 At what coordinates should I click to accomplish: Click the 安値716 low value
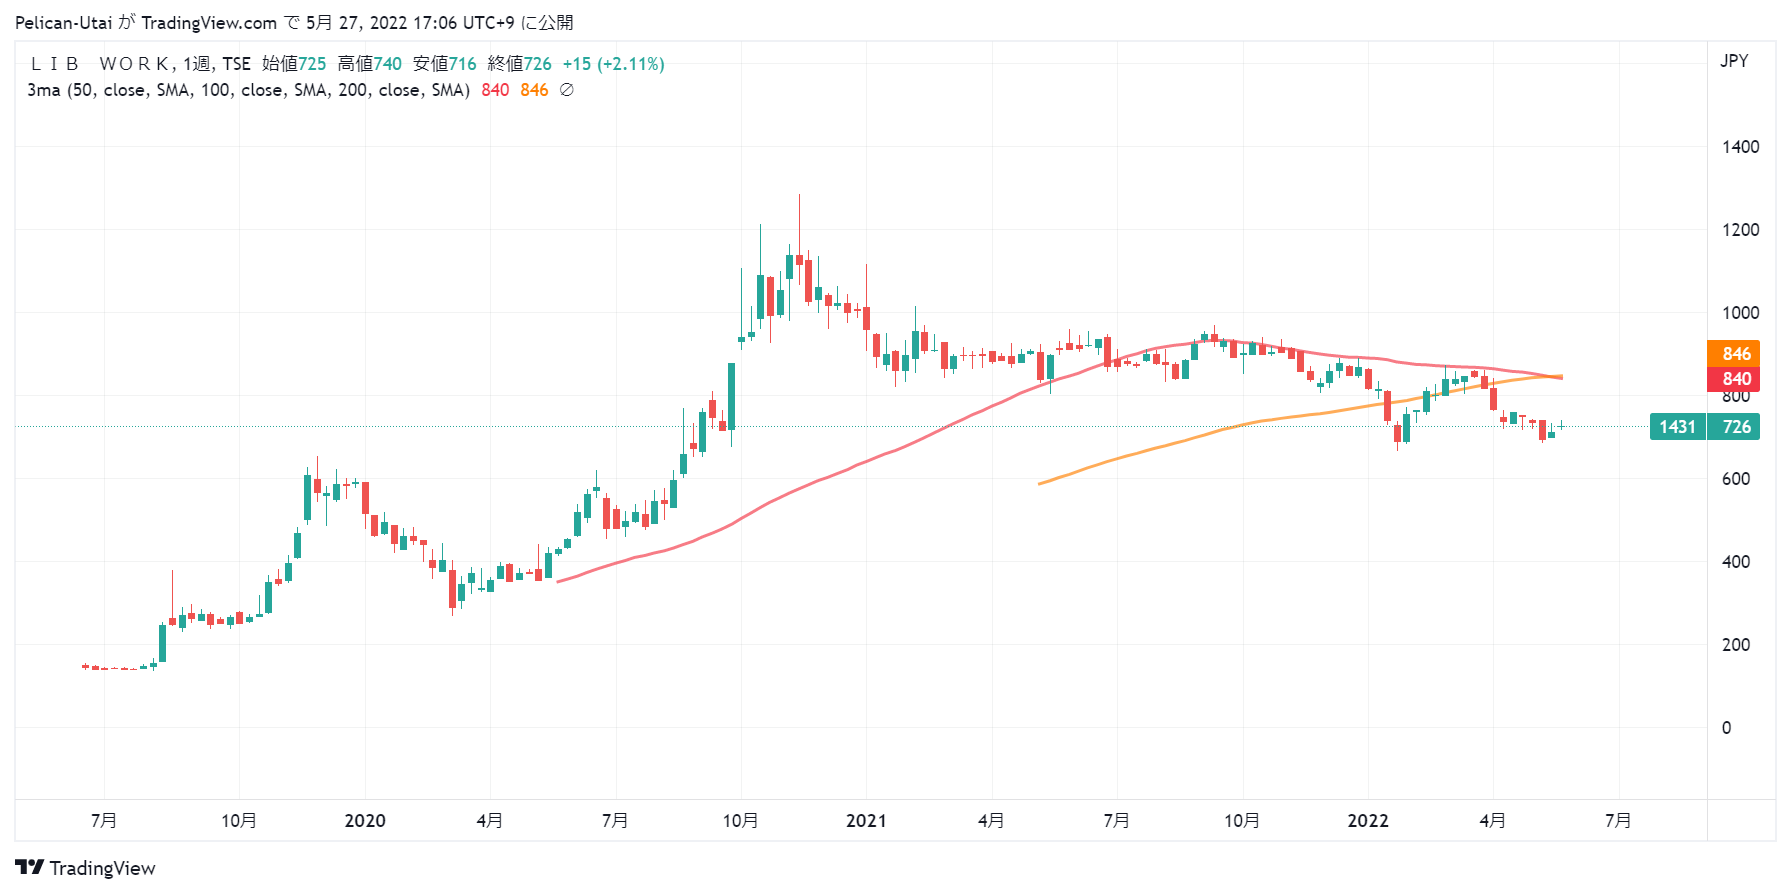tap(445, 64)
